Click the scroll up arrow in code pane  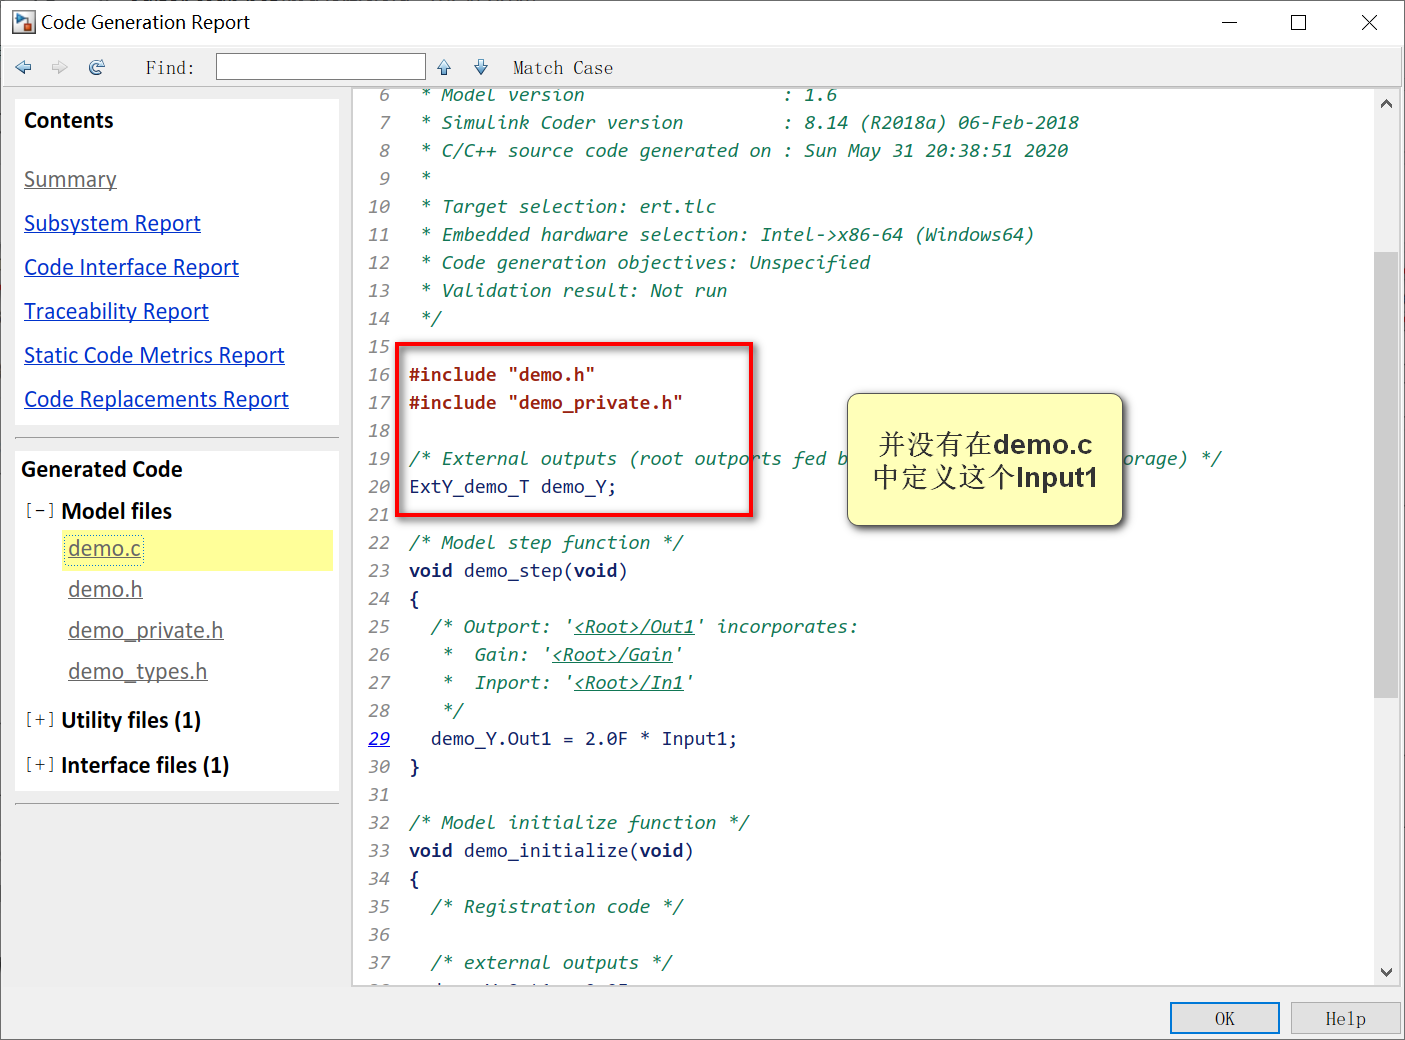1386,103
